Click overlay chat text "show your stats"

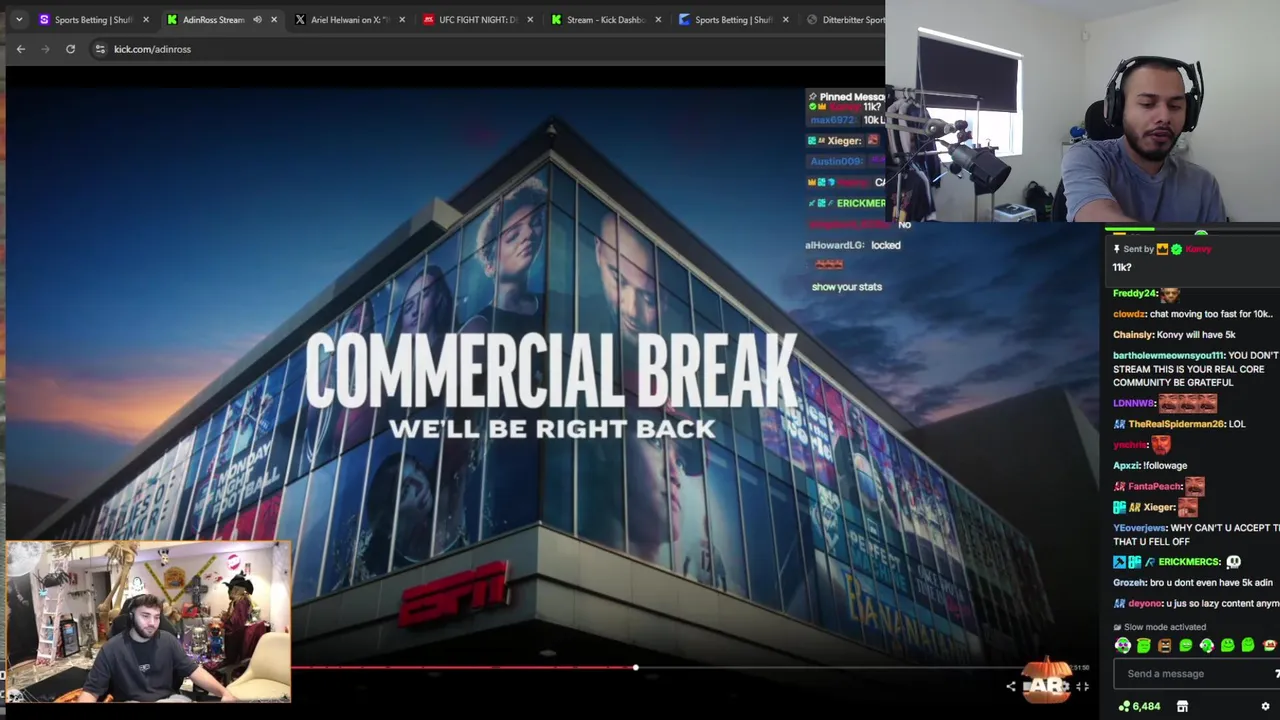tap(847, 287)
